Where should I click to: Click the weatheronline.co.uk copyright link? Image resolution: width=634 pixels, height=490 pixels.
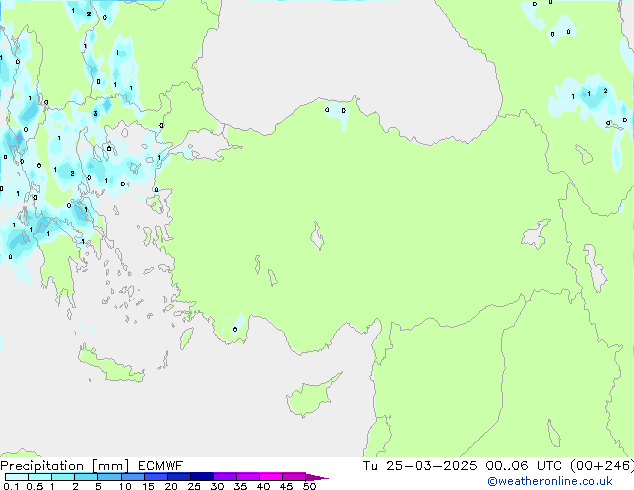tap(549, 481)
